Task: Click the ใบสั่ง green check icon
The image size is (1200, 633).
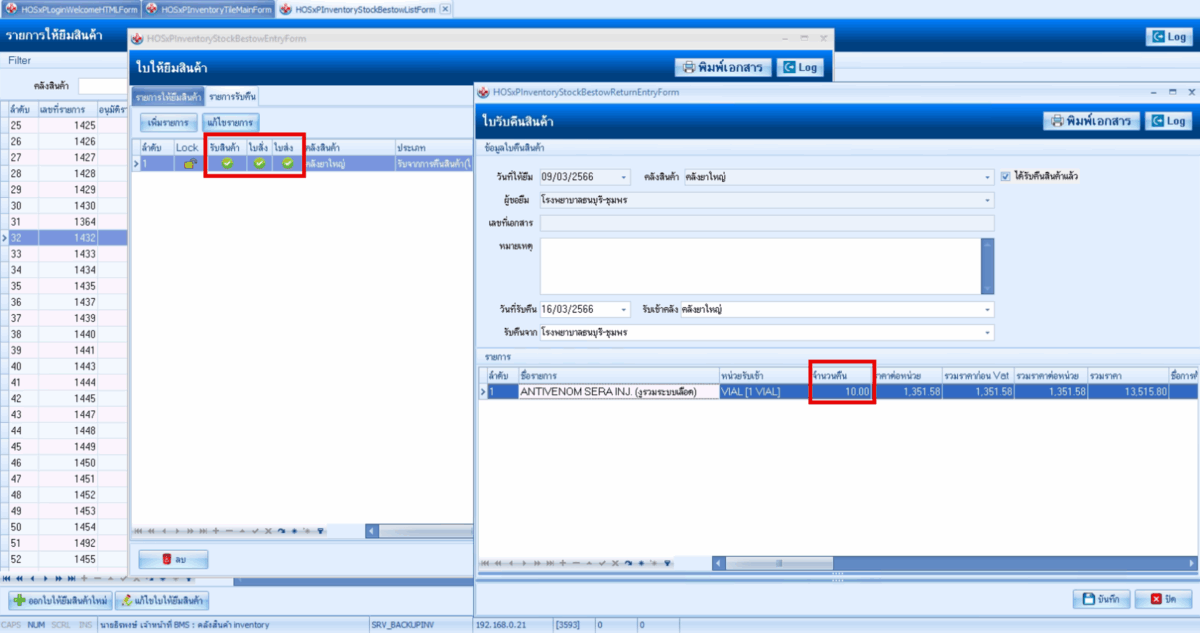Action: (x=259, y=163)
